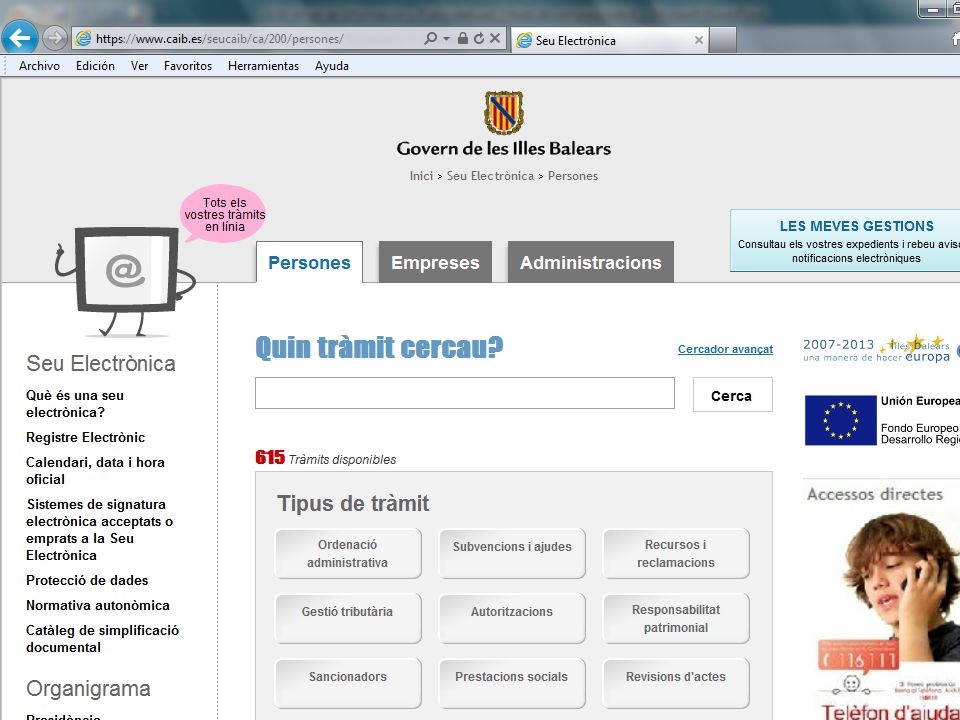Close the Seu Electrònica browser tab

pyautogui.click(x=699, y=40)
